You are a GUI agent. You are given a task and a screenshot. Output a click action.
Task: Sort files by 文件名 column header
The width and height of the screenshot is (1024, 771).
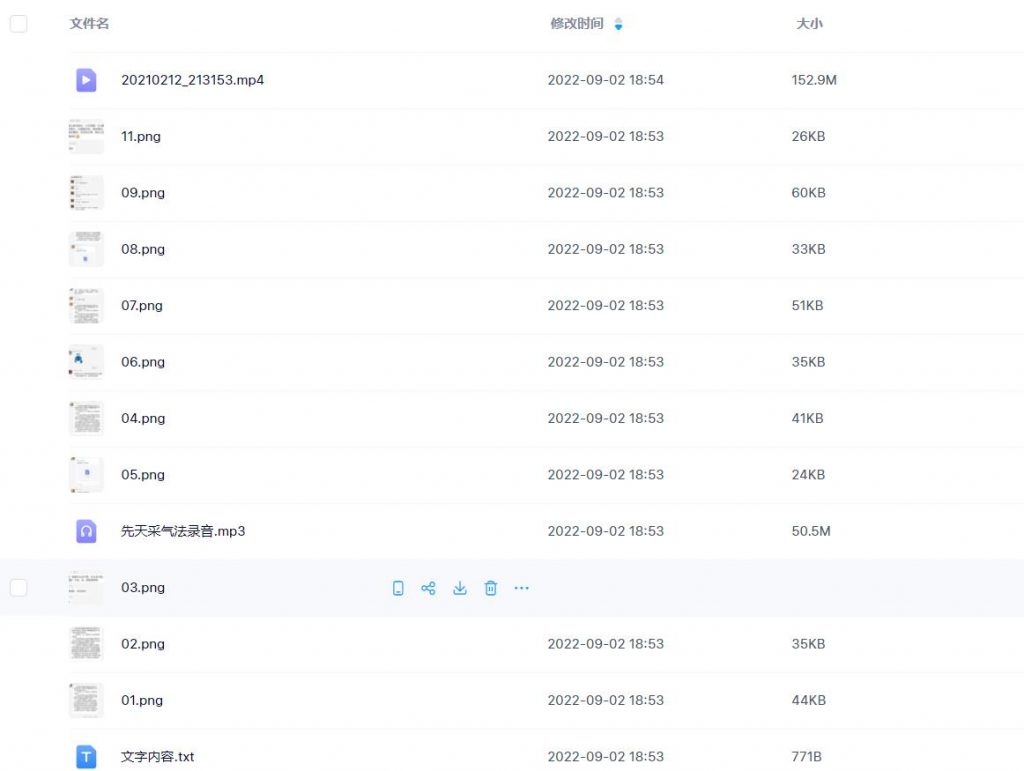click(89, 24)
